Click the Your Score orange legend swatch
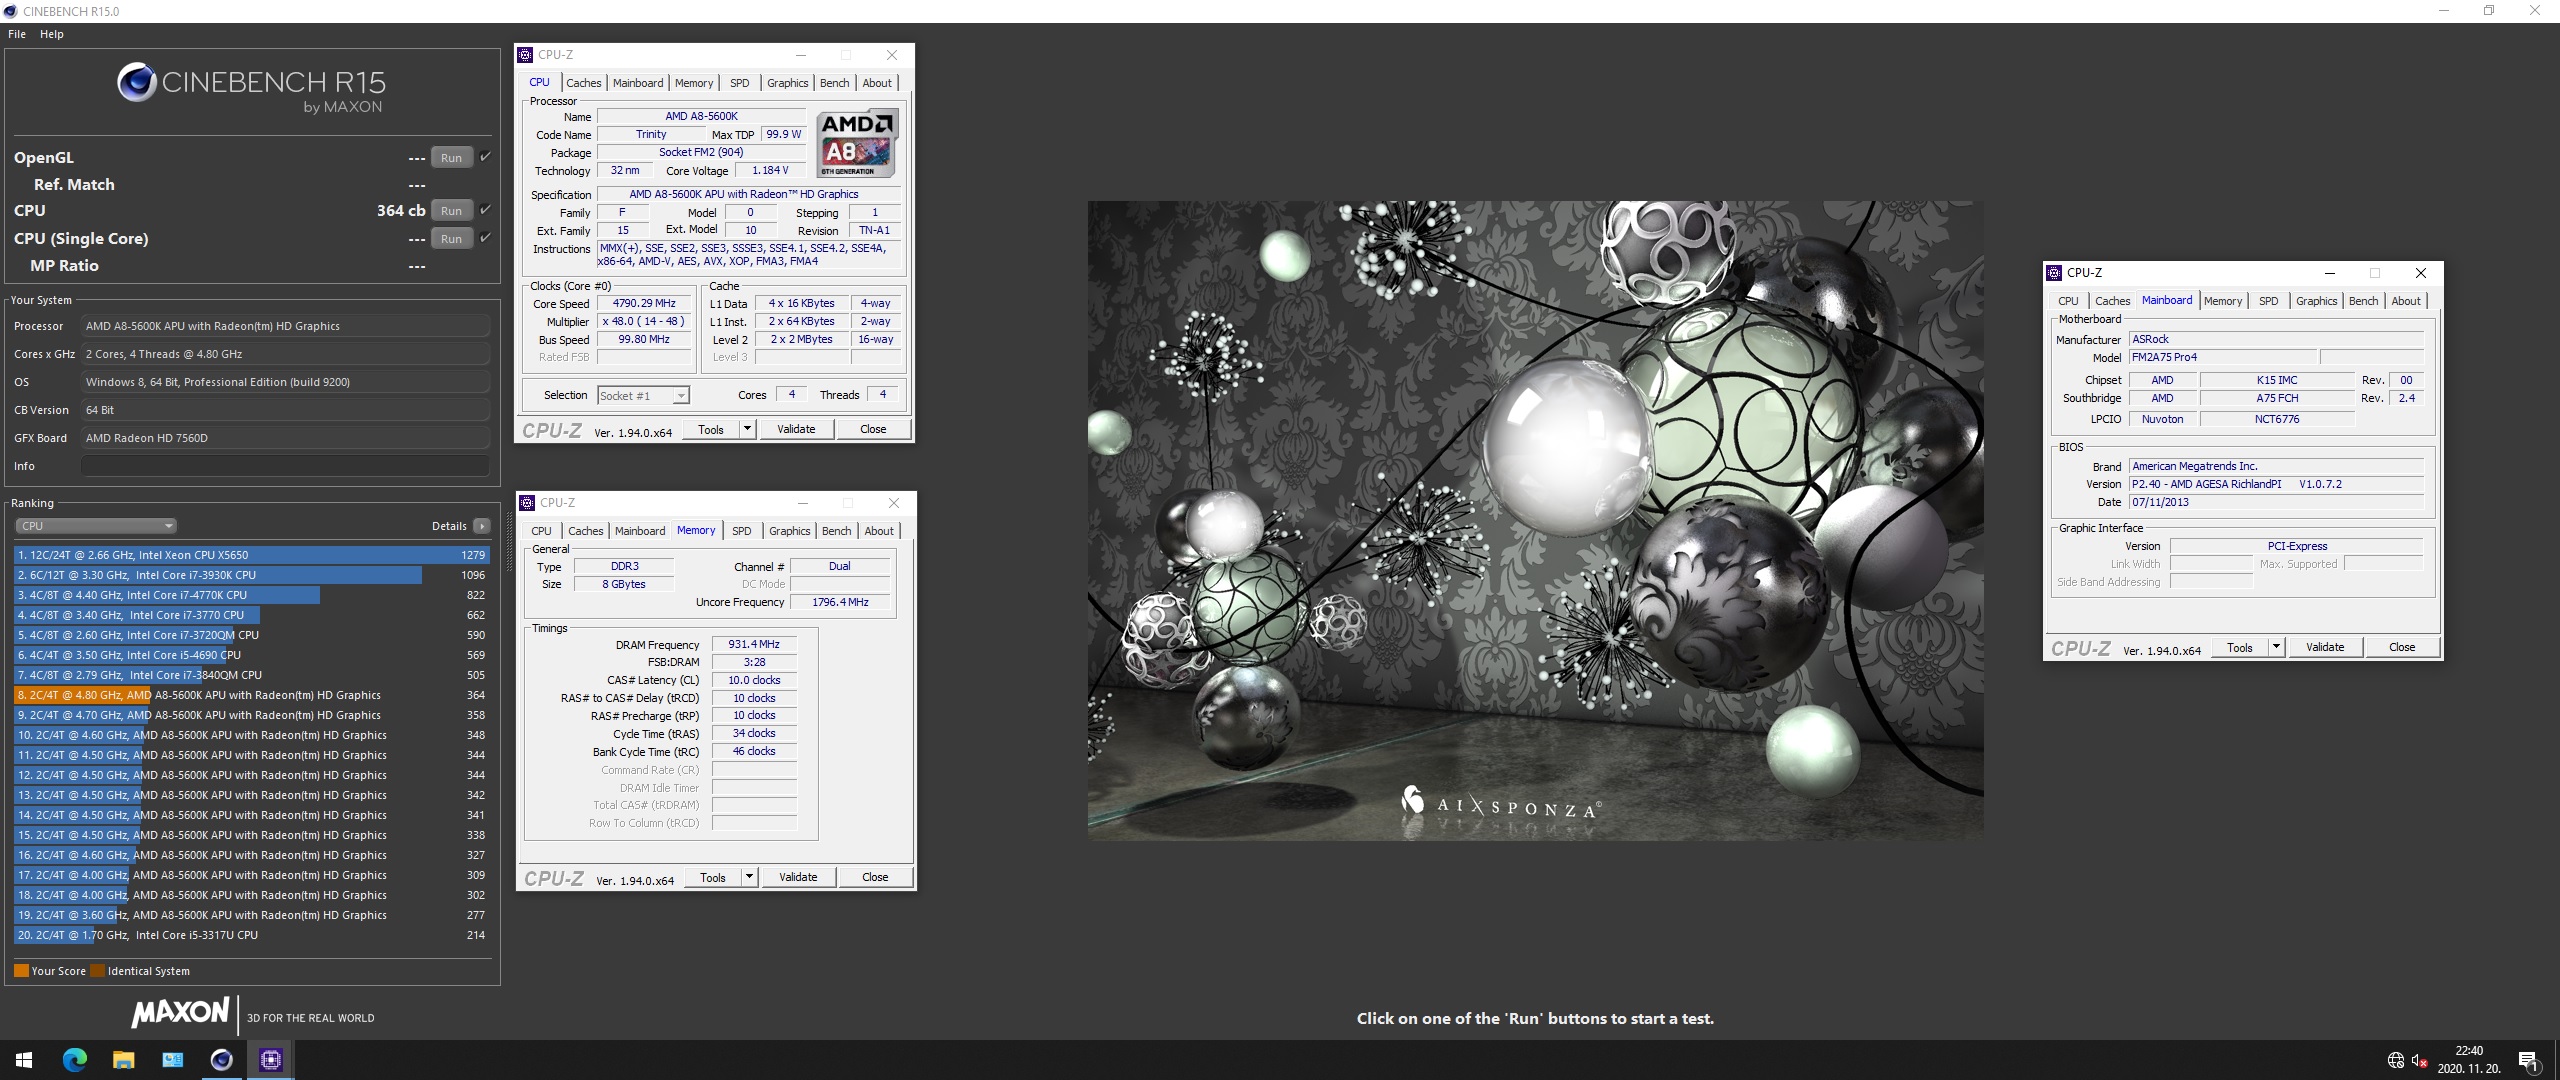The width and height of the screenshot is (2560, 1080). [x=21, y=971]
